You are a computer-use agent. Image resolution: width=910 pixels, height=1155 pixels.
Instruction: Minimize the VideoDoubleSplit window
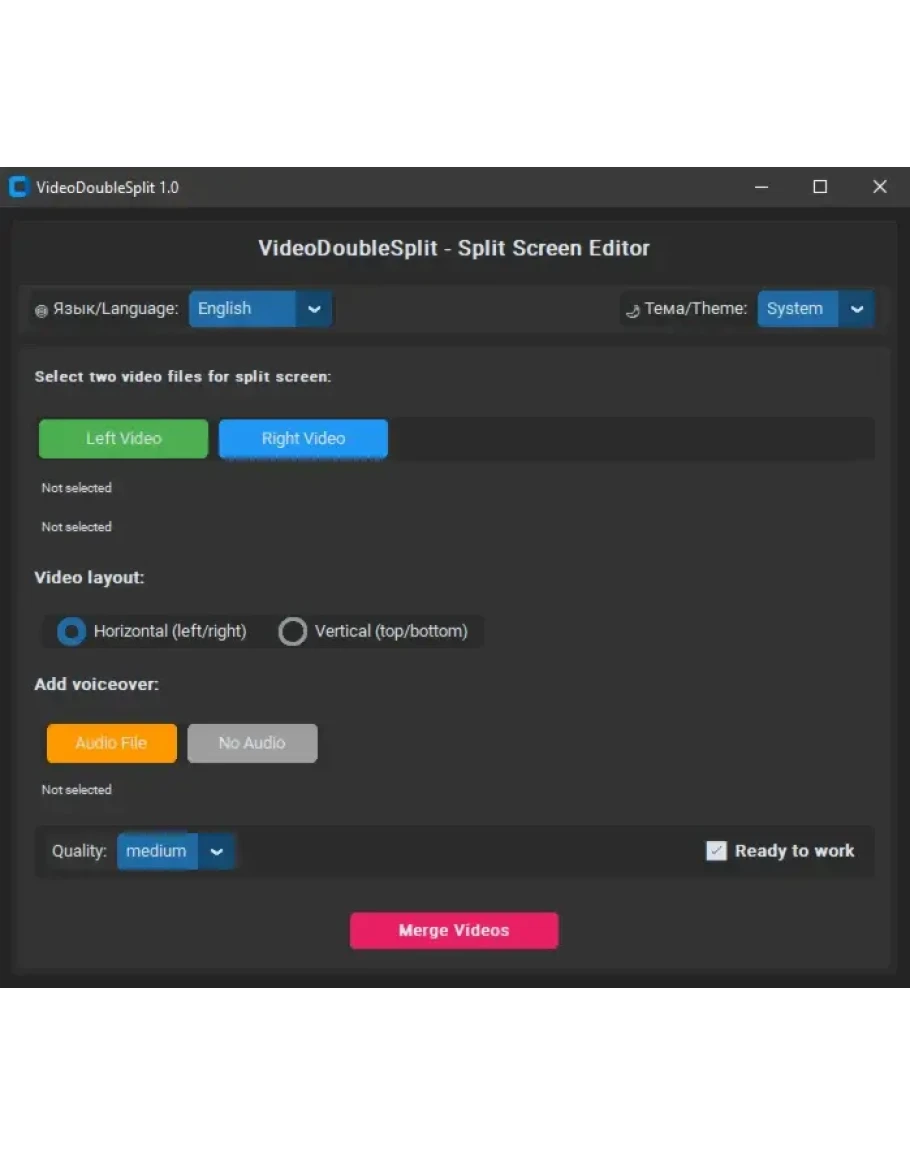coord(762,187)
